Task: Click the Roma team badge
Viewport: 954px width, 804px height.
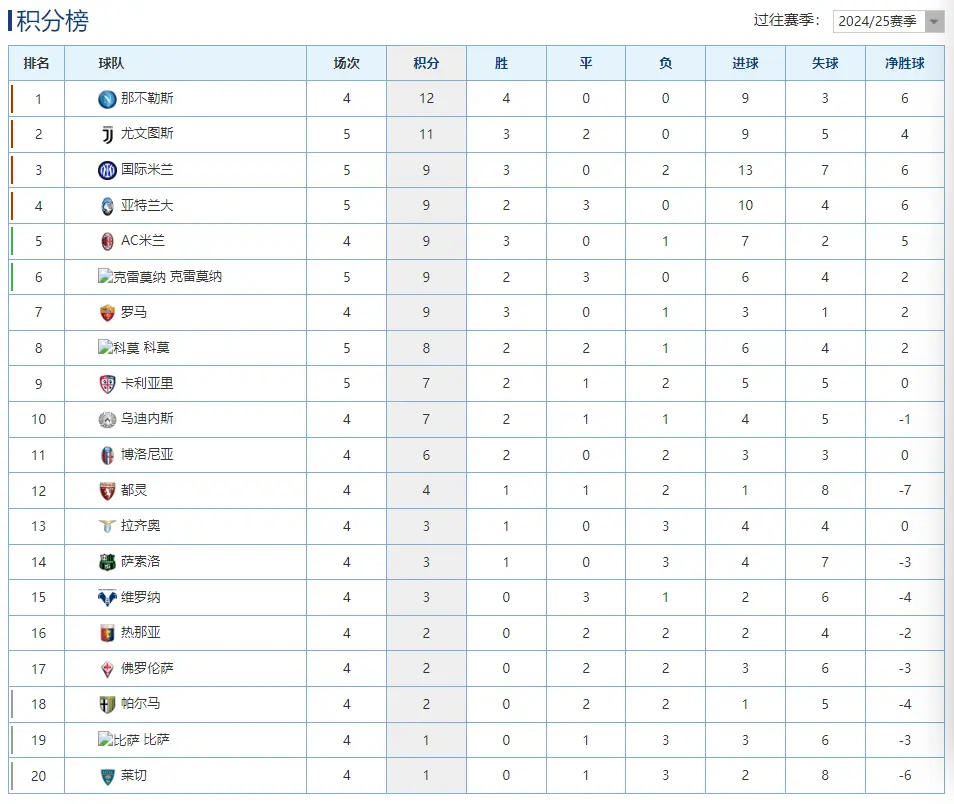Action: [x=107, y=312]
